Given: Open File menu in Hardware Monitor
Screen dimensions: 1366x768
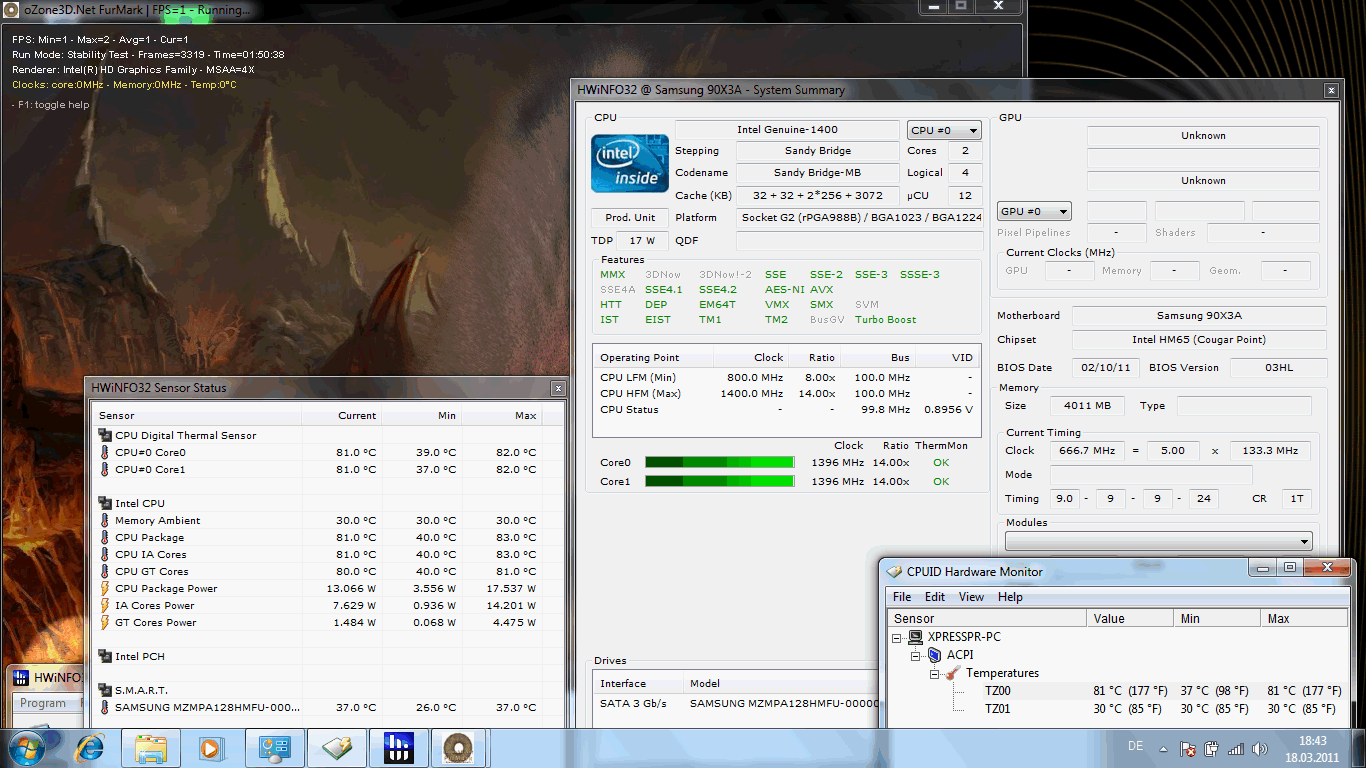Looking at the screenshot, I should 902,597.
